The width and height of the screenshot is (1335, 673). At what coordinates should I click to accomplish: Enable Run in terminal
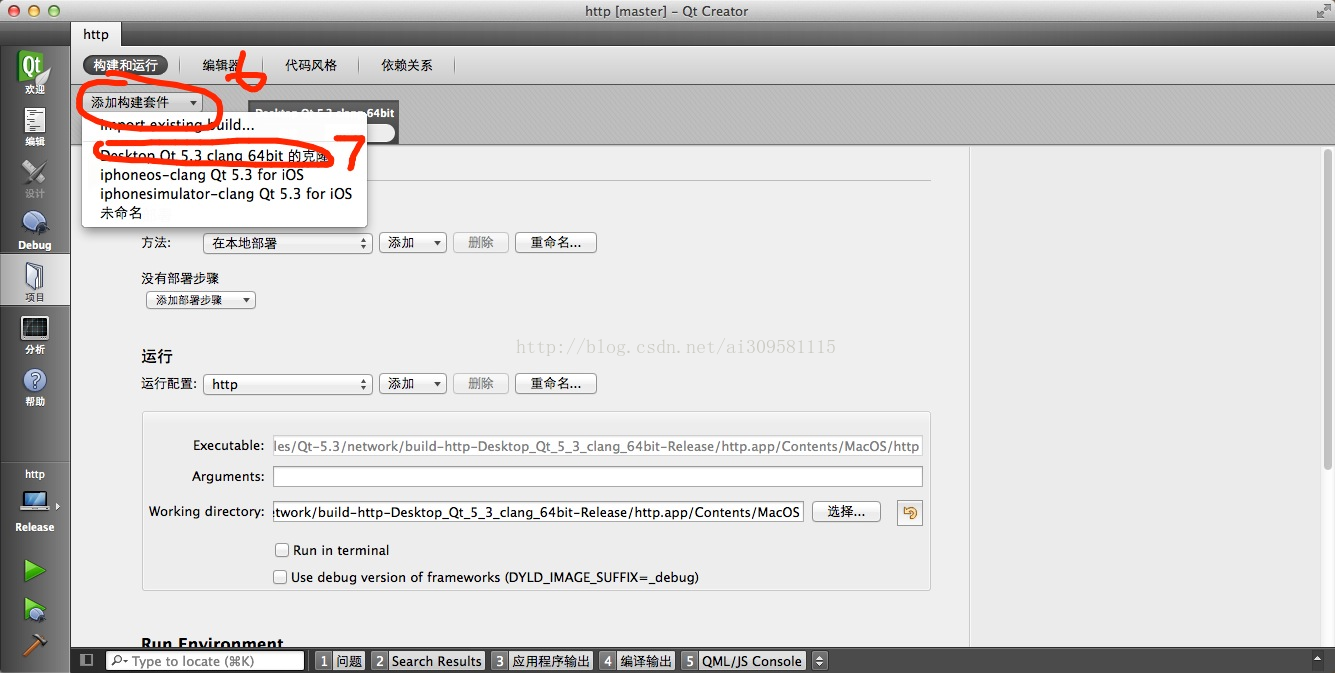[281, 550]
